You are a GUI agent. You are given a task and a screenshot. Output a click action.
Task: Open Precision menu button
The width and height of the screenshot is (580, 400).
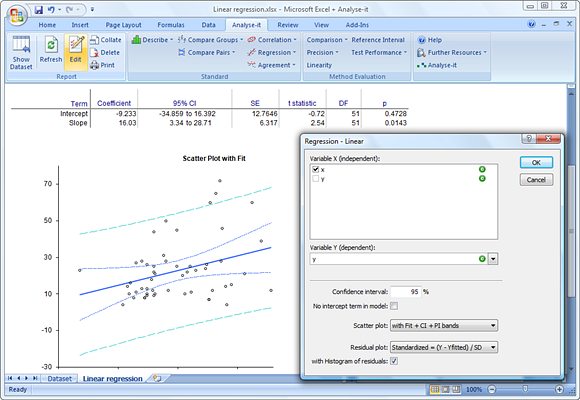click(323, 53)
